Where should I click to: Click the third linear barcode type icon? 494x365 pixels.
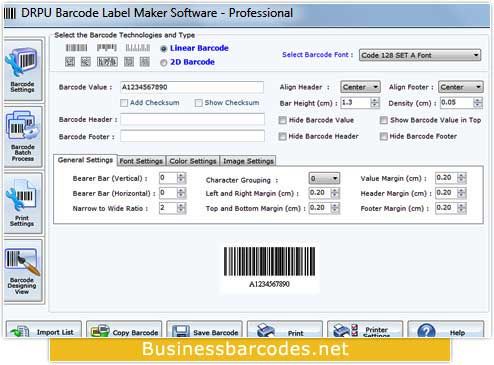click(x=138, y=48)
